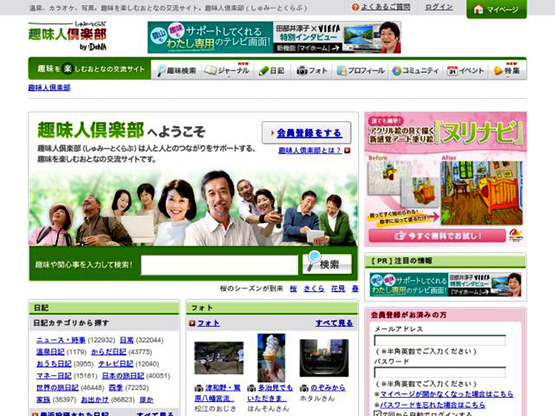
Task: Click the マイページ home tab
Action: point(497,9)
